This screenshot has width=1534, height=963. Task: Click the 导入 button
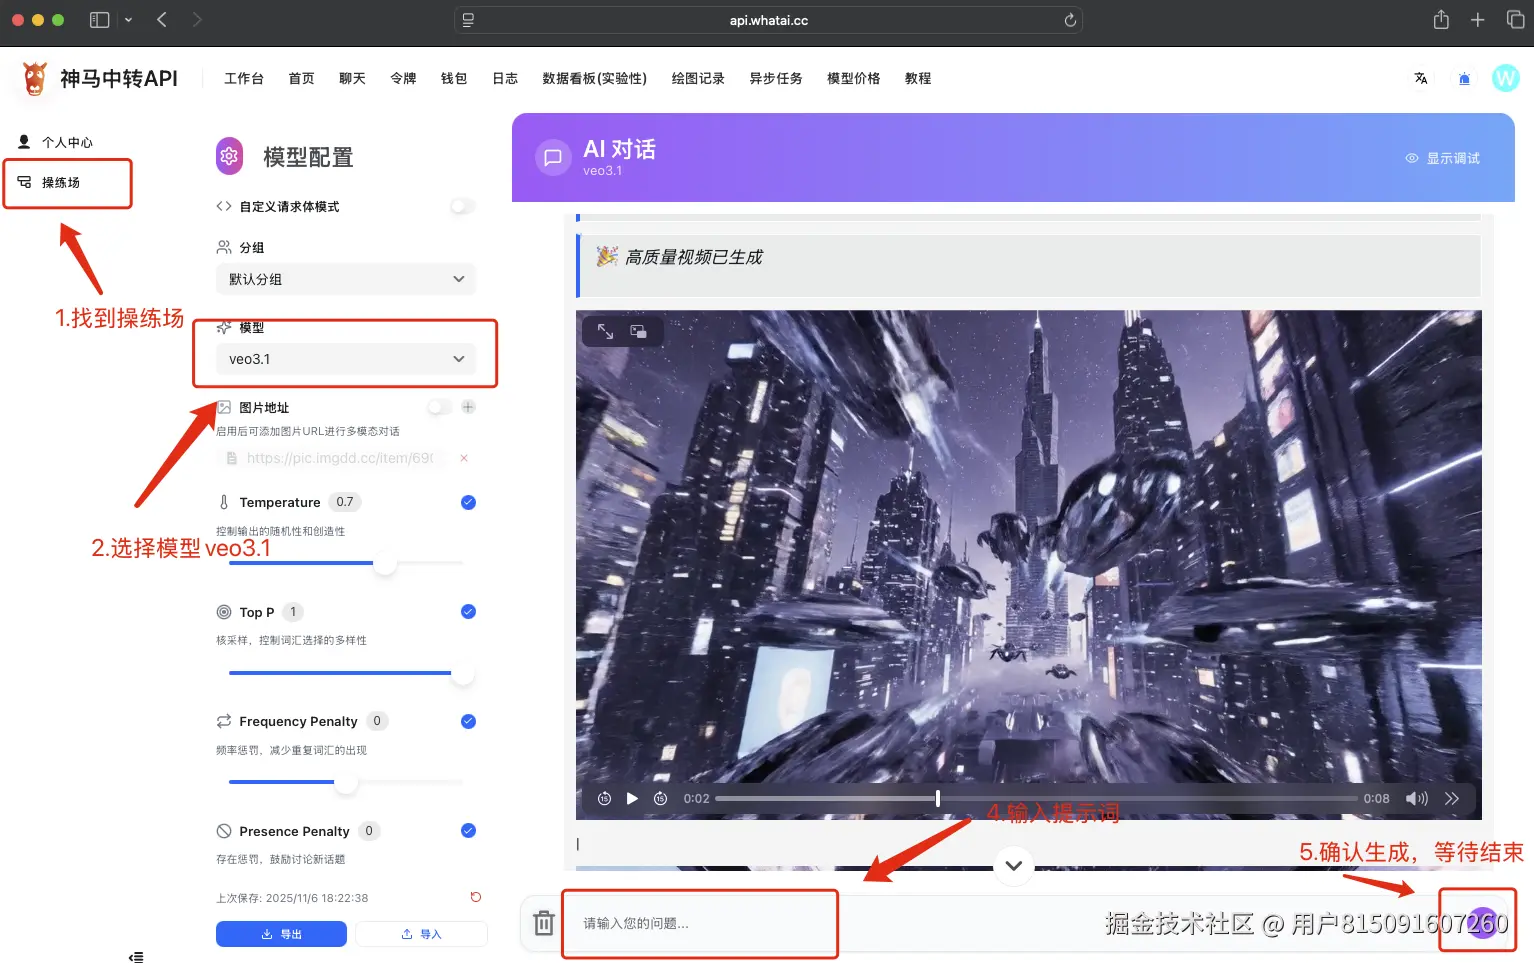[x=421, y=933]
